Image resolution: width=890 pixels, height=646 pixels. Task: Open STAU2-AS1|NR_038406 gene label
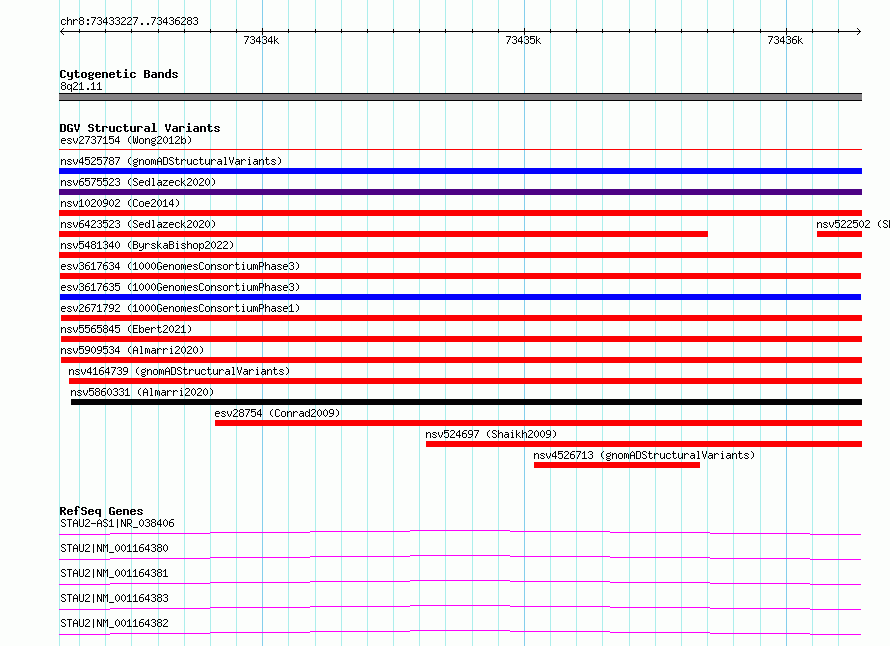(x=117, y=523)
